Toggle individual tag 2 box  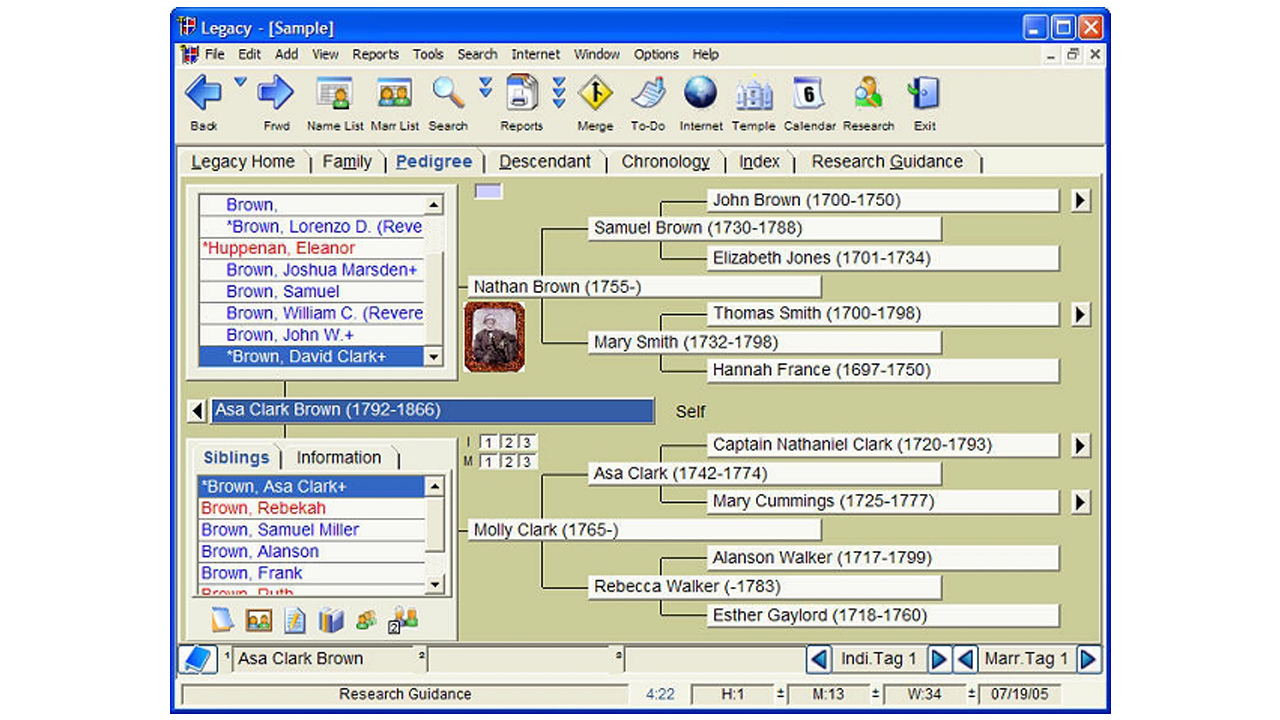point(507,442)
